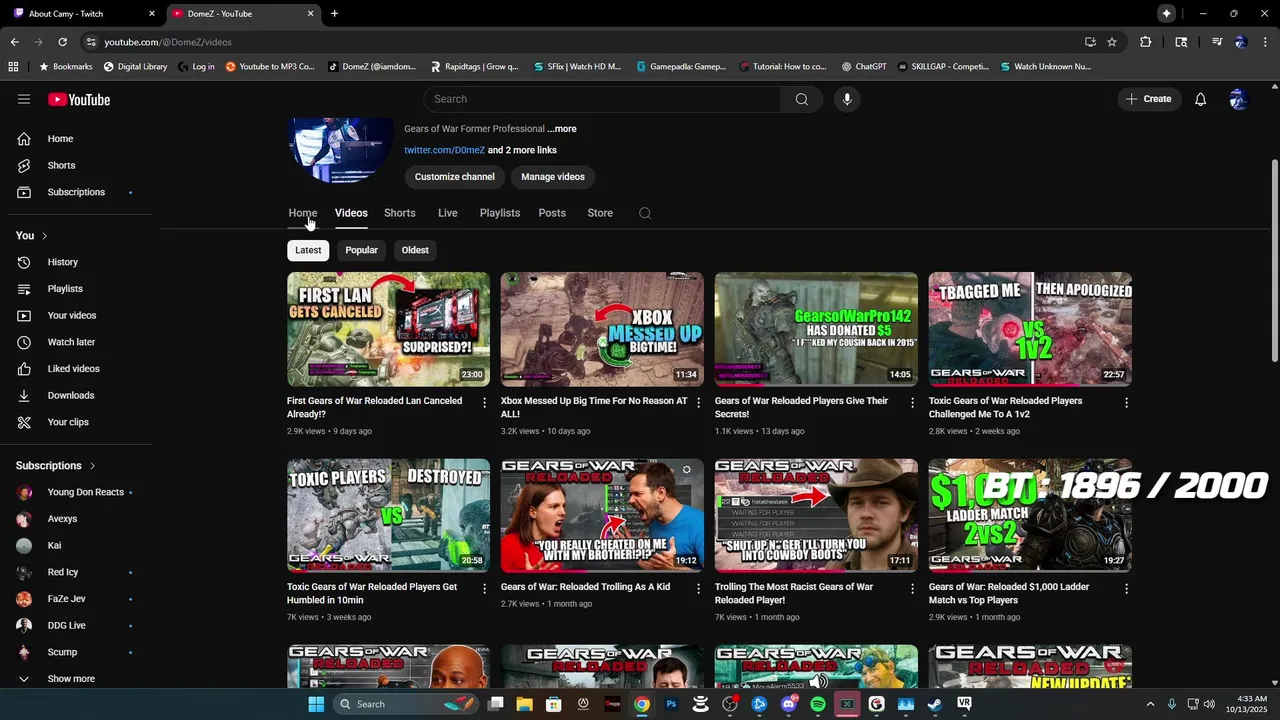Click the YouTube search input field

pyautogui.click(x=602, y=99)
